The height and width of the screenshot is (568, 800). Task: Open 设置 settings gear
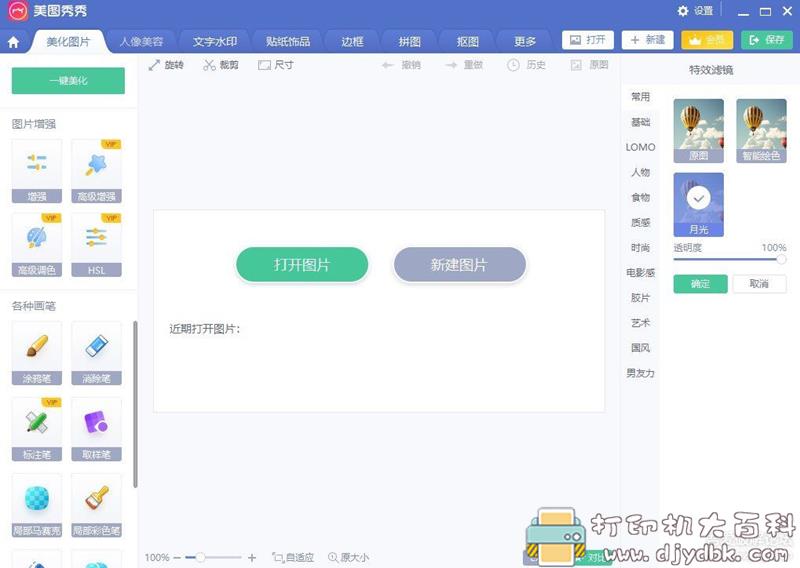pos(695,11)
